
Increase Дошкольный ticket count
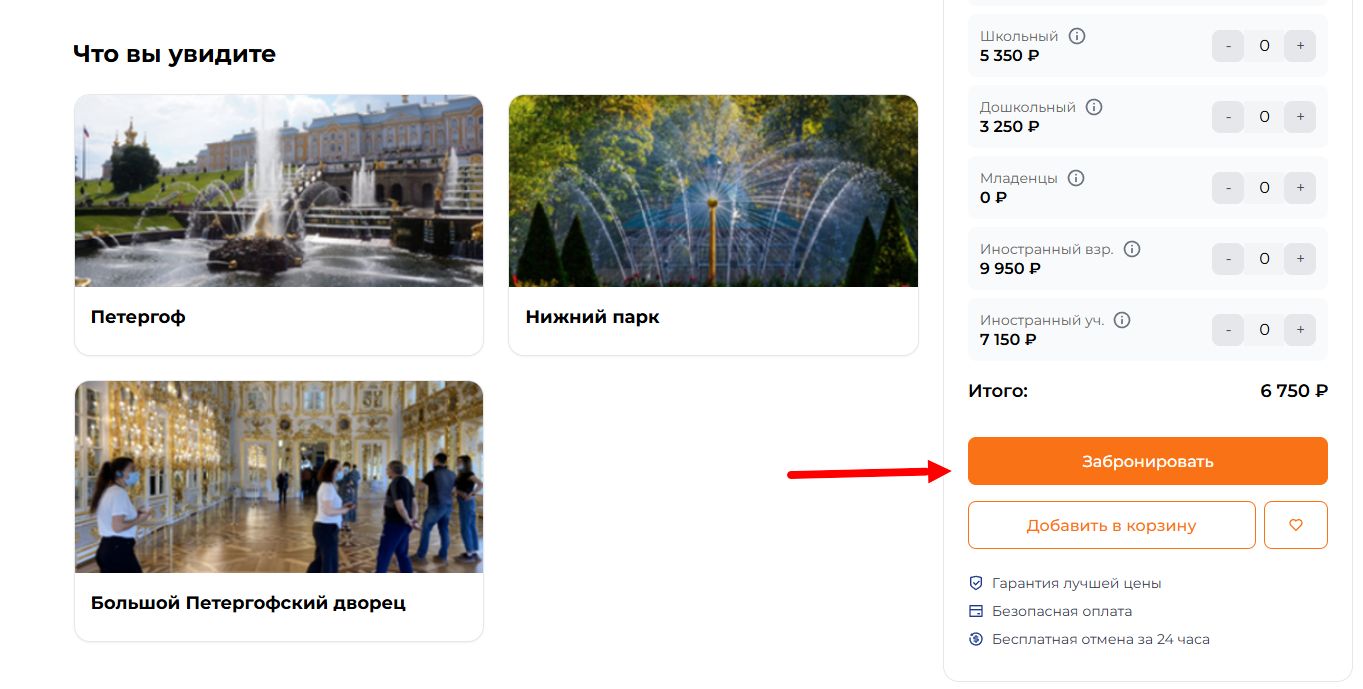coord(1300,117)
